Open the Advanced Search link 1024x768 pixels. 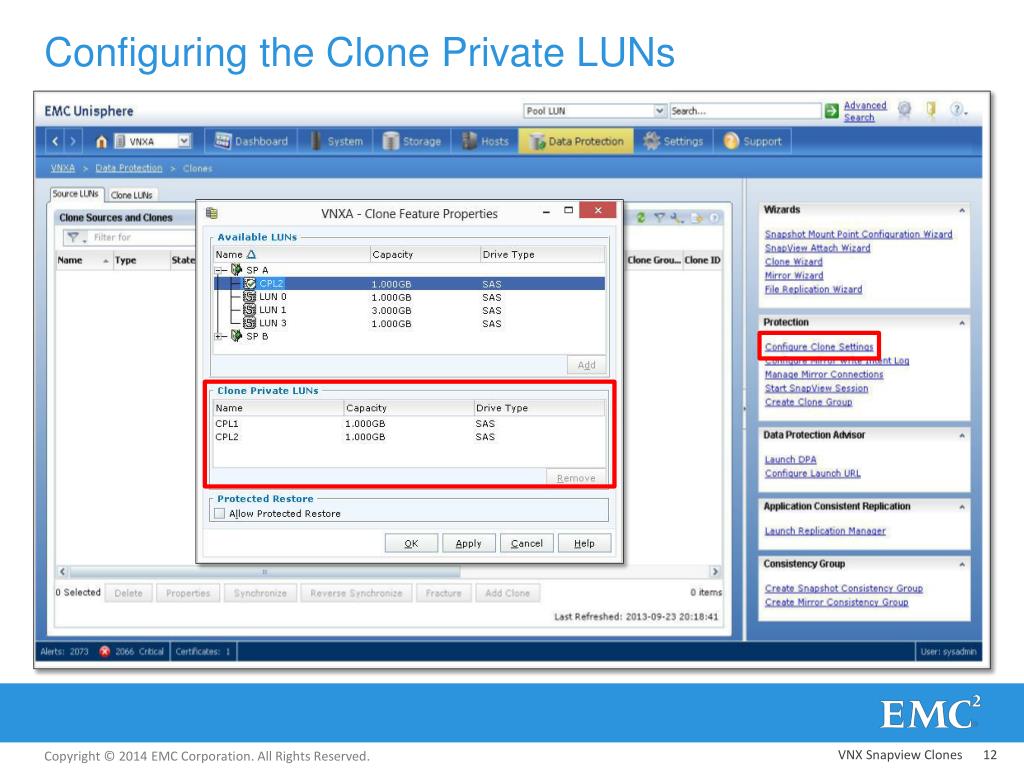865,111
